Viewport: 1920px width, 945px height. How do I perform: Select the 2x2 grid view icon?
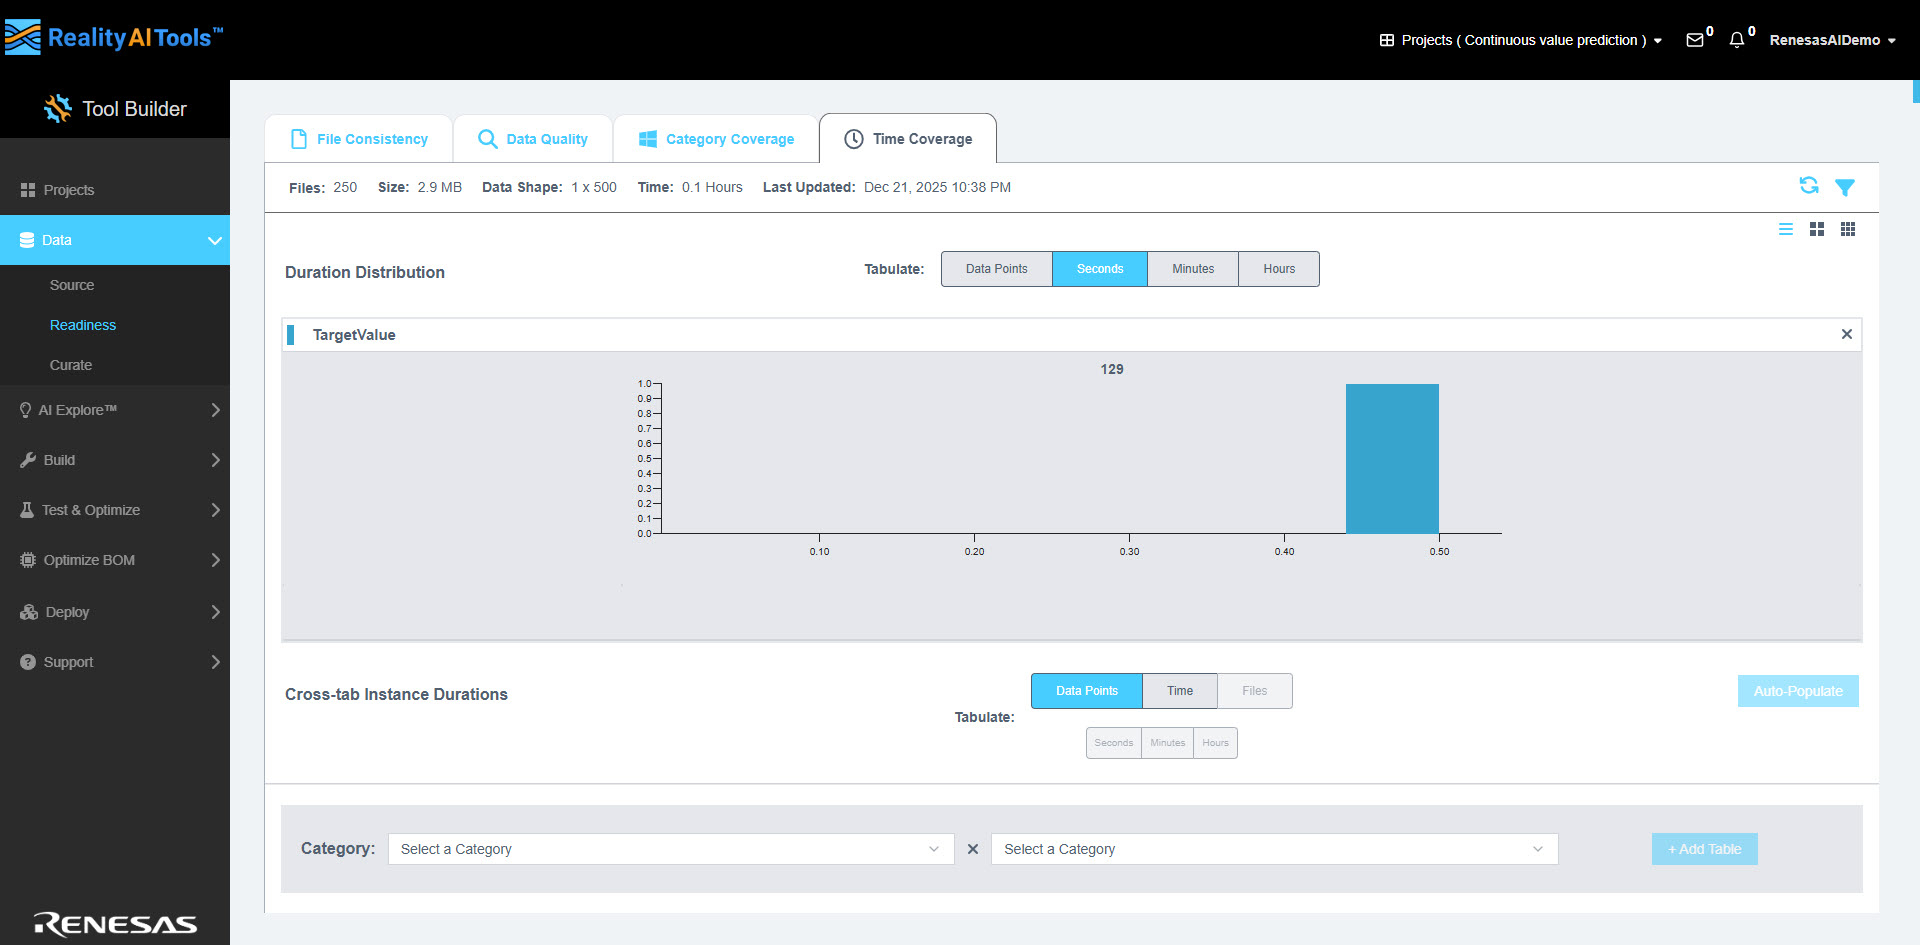pos(1817,229)
